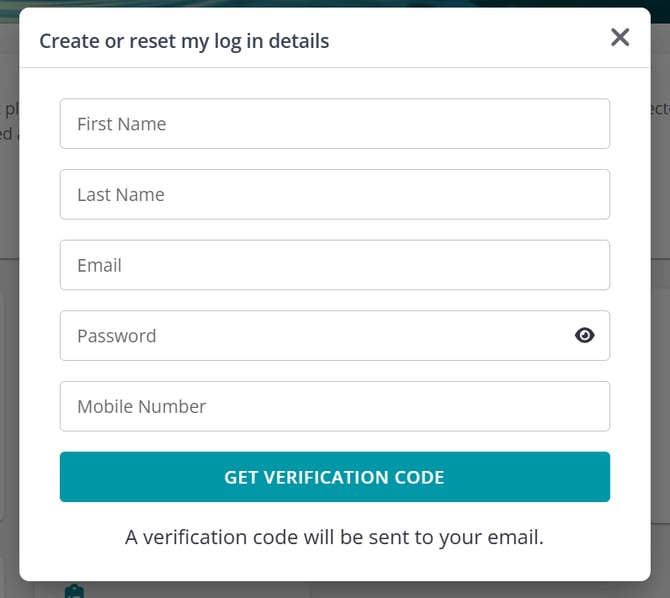670x598 pixels.
Task: Click into the Email field
Action: [334, 265]
